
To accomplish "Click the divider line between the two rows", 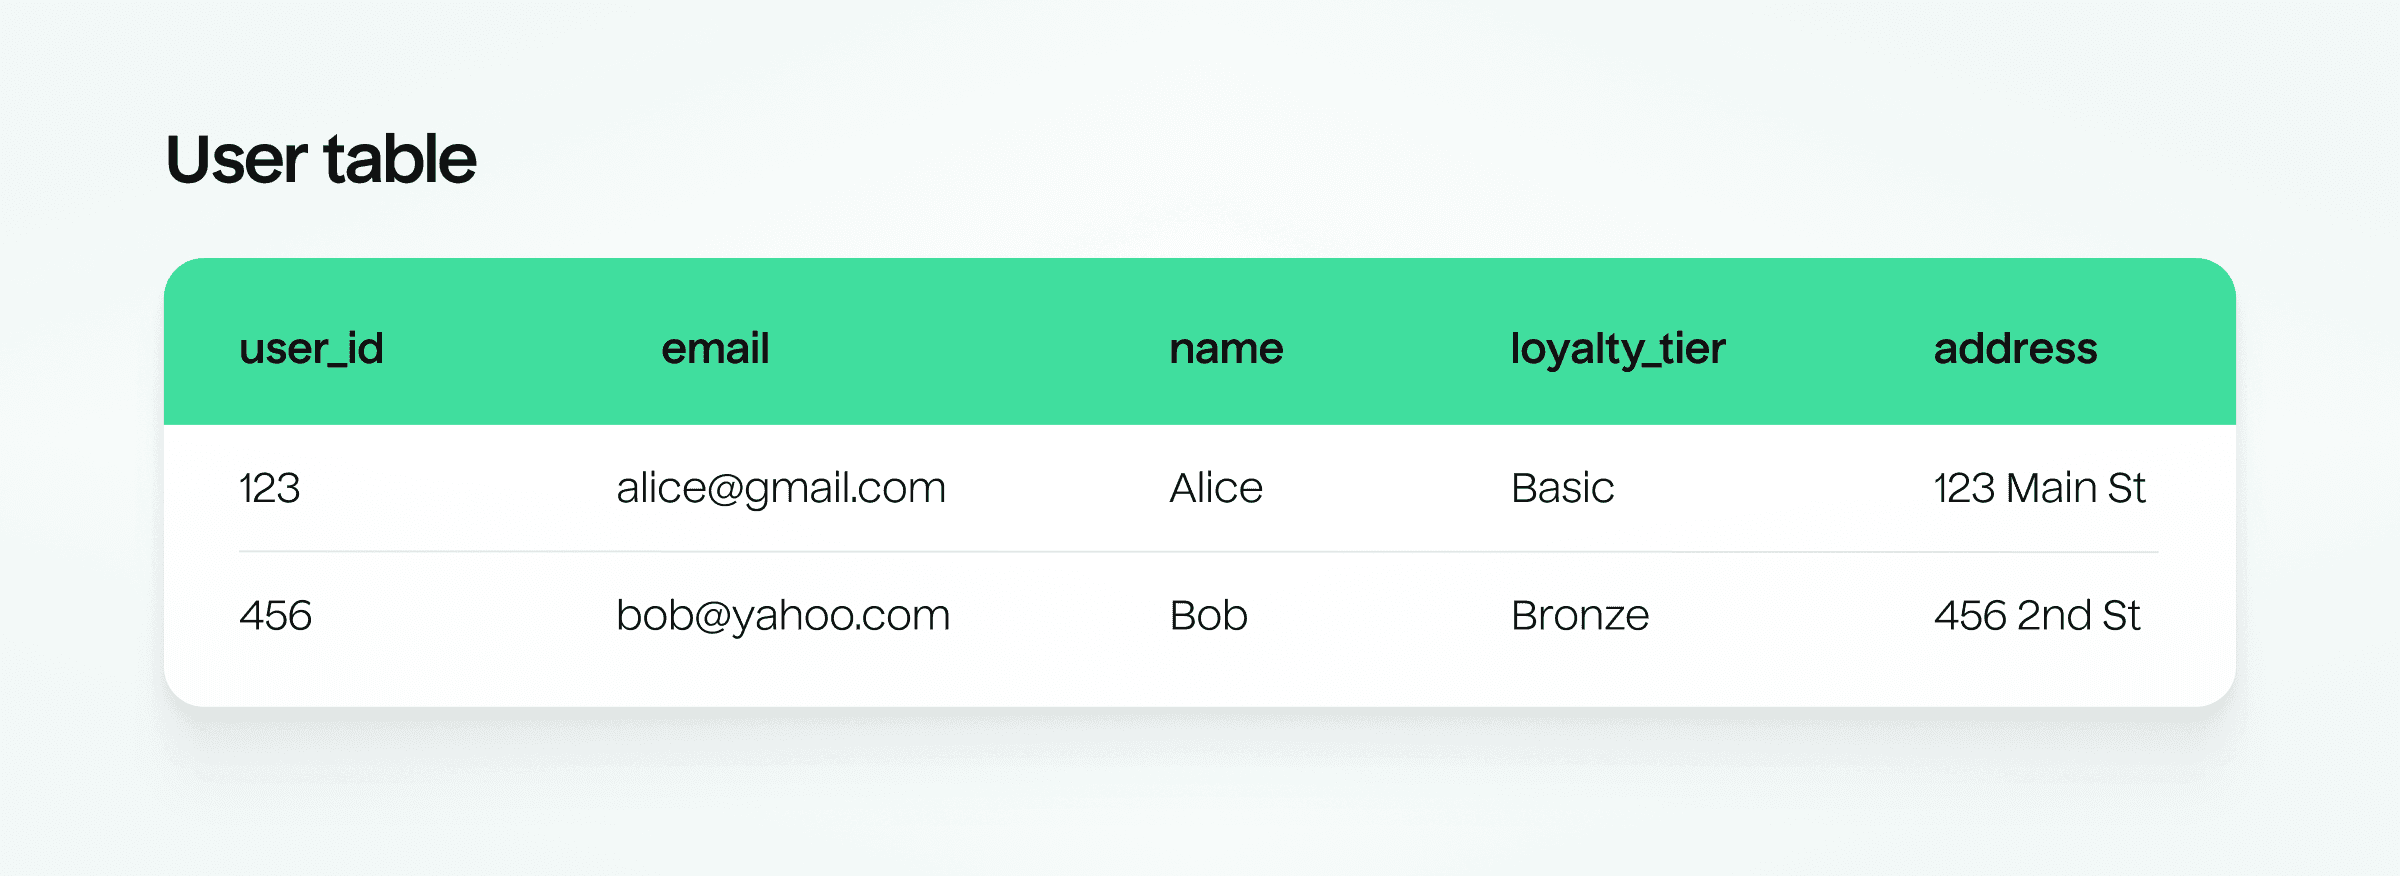I will [x=1198, y=551].
